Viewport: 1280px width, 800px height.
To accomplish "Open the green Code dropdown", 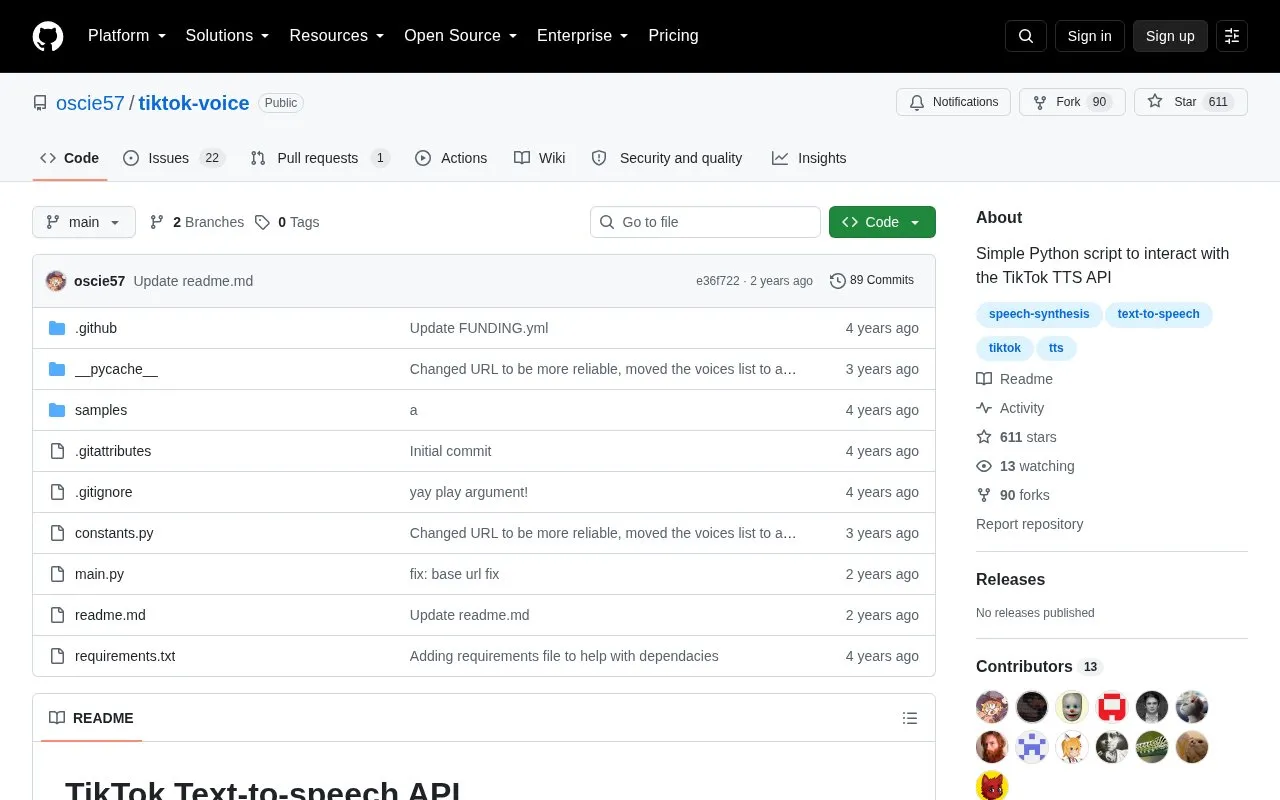I will pyautogui.click(x=882, y=222).
